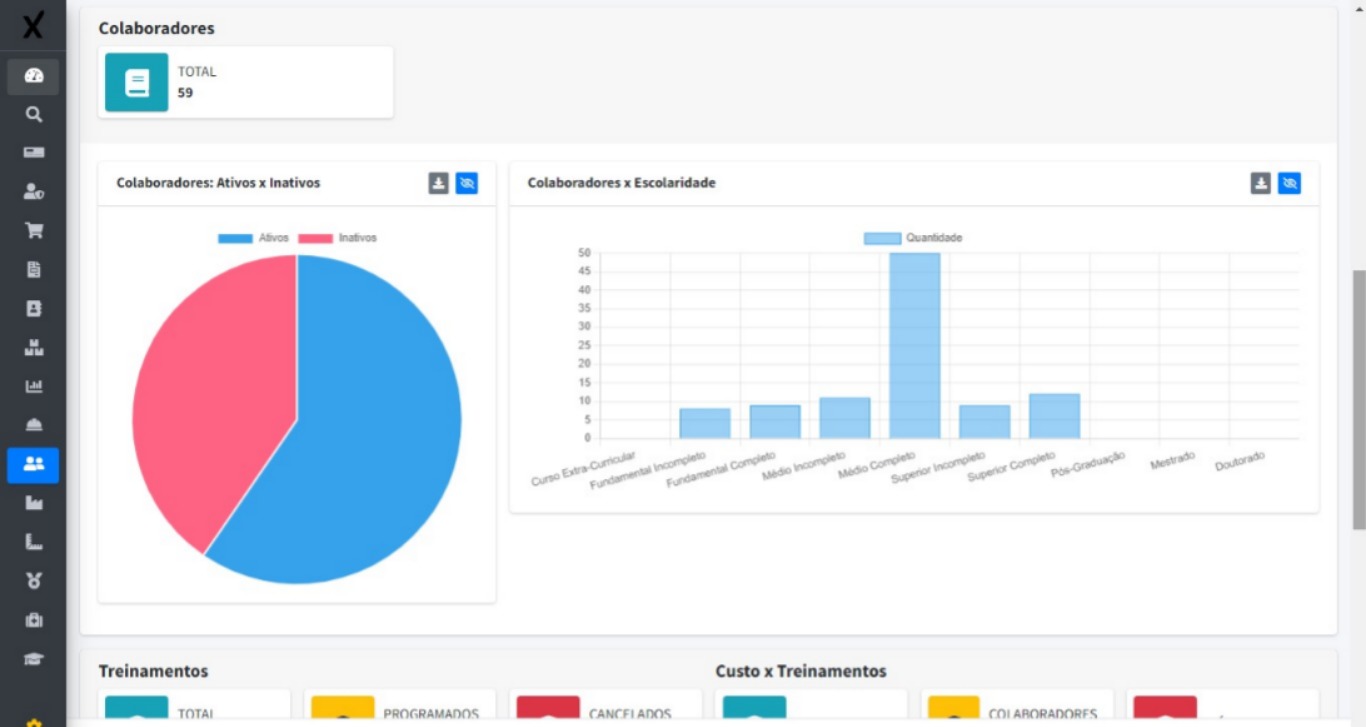Download the Colaboradores x Escolaridade chart
The image size is (1366, 727).
click(1261, 183)
